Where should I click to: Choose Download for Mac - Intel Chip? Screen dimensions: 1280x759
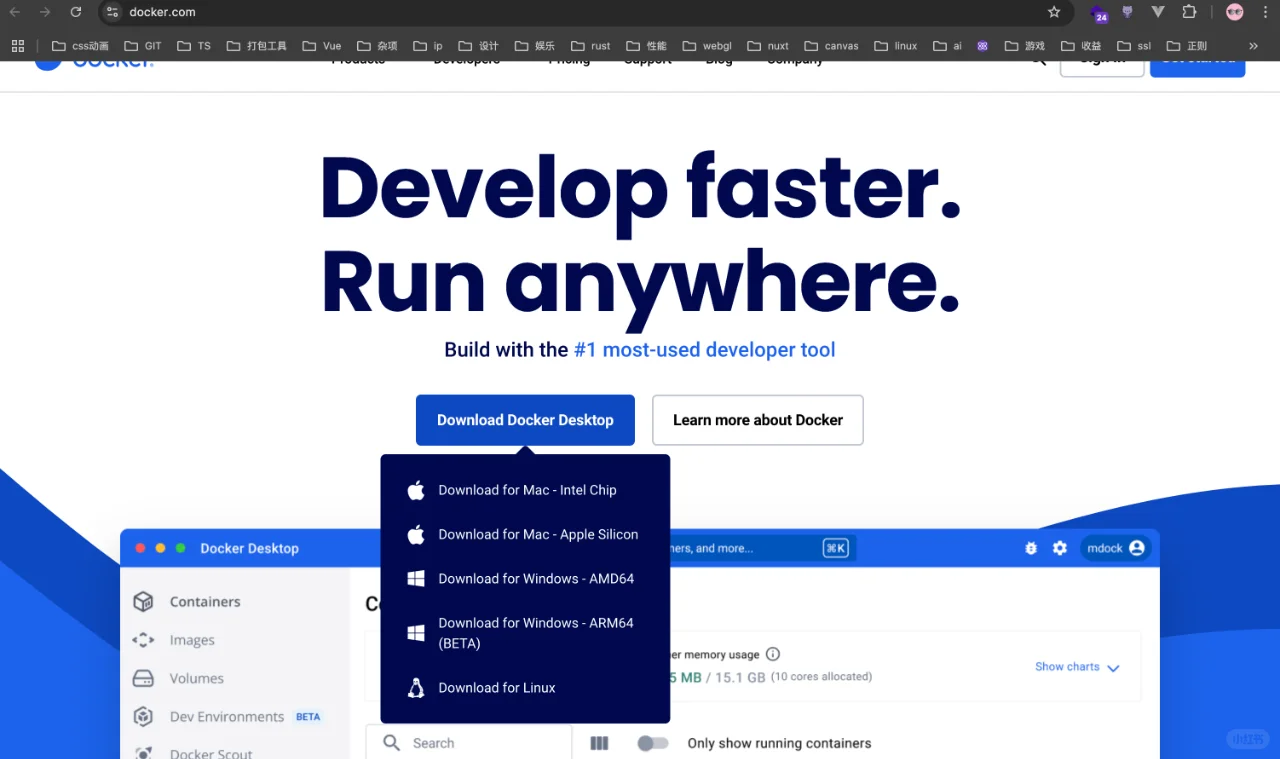coord(525,490)
